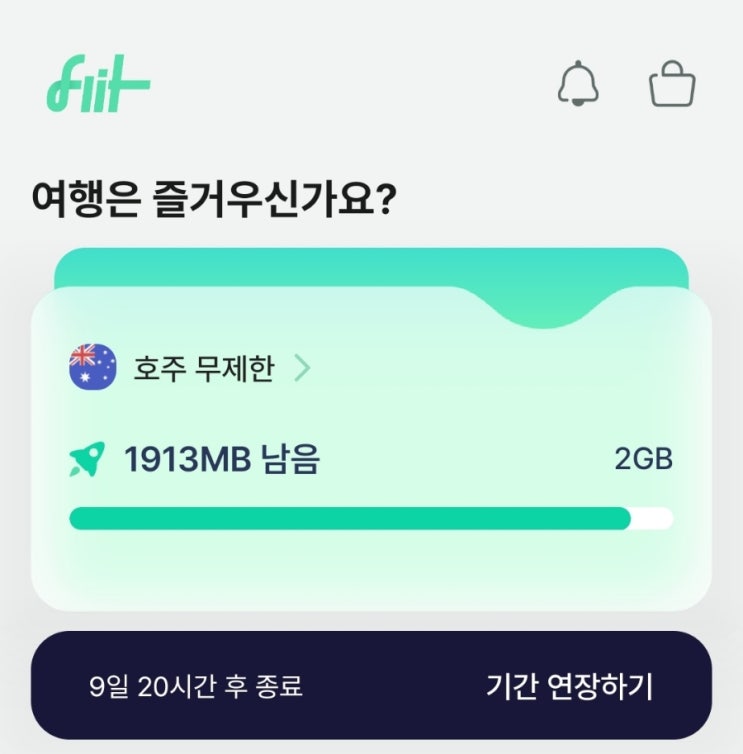Open the shopping bag cart
This screenshot has height=754, width=743.
(x=672, y=83)
